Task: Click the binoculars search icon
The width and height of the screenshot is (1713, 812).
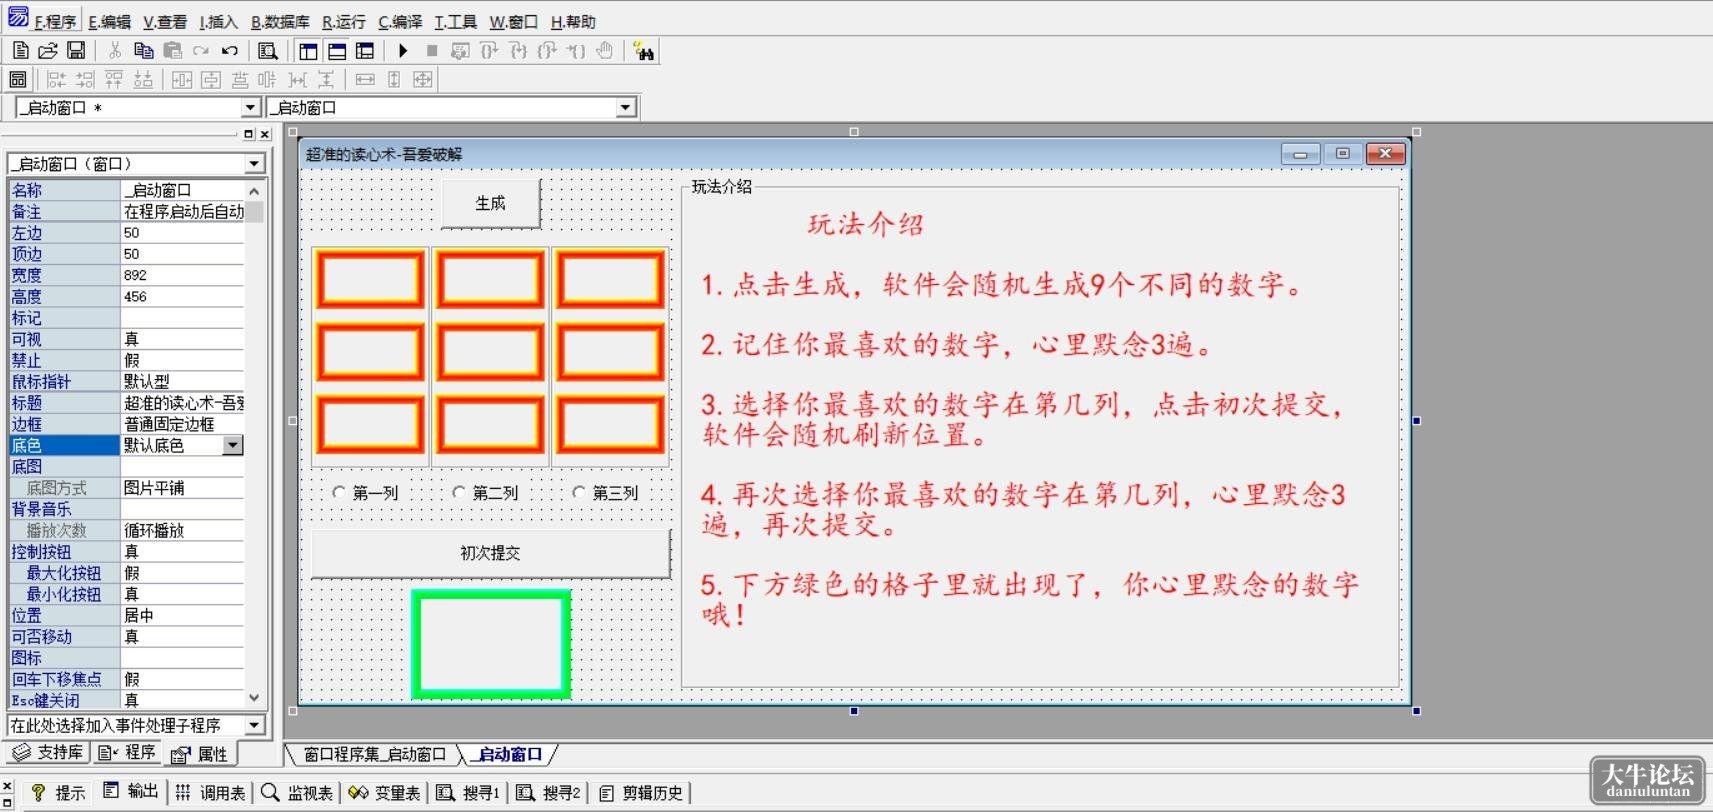Action: click(644, 50)
